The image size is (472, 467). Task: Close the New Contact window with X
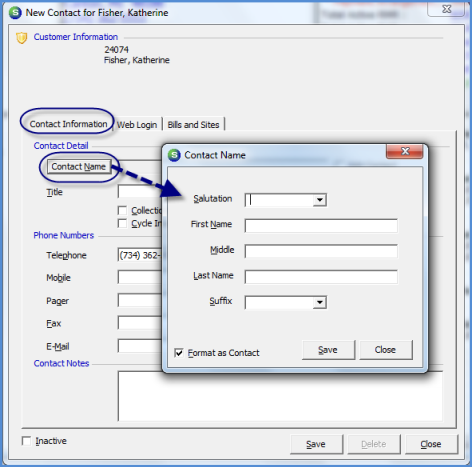click(x=446, y=9)
